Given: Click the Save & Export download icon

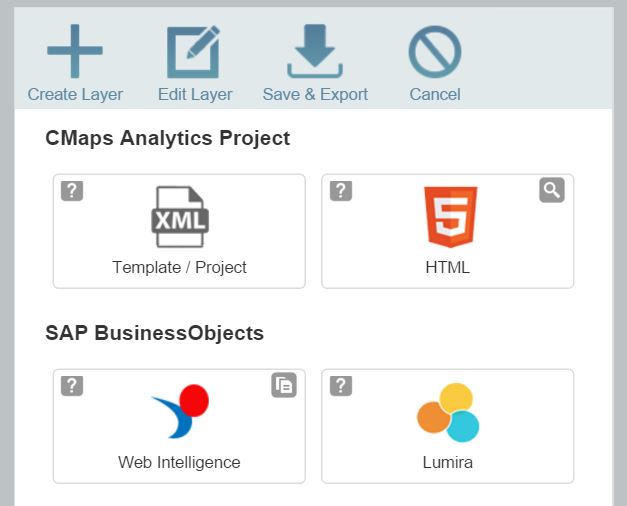Looking at the screenshot, I should 315,51.
